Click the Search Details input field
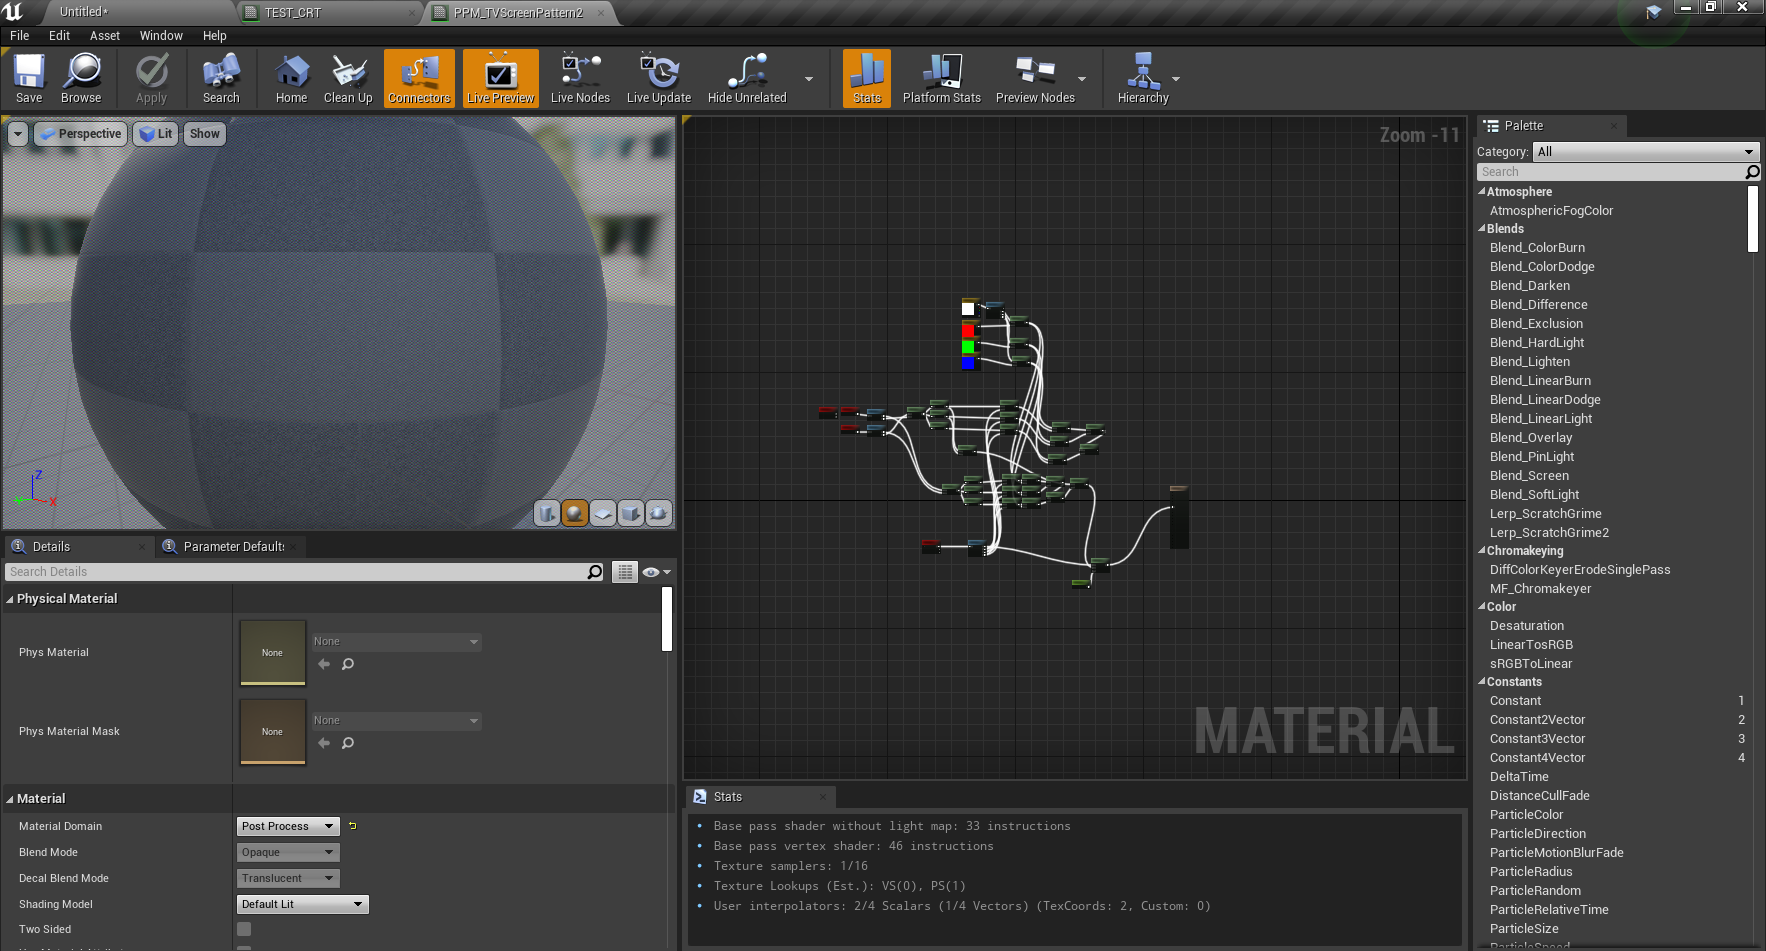The width and height of the screenshot is (1766, 951). (296, 572)
